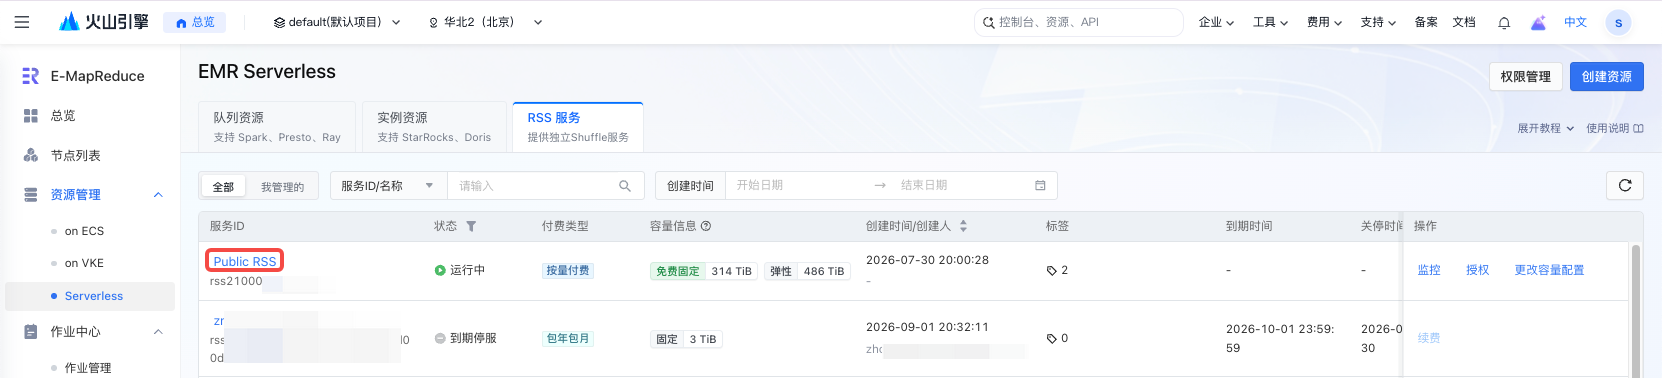The image size is (1662, 378).
Task: Collapse the 作业中心 sidebar section
Action: point(158,332)
